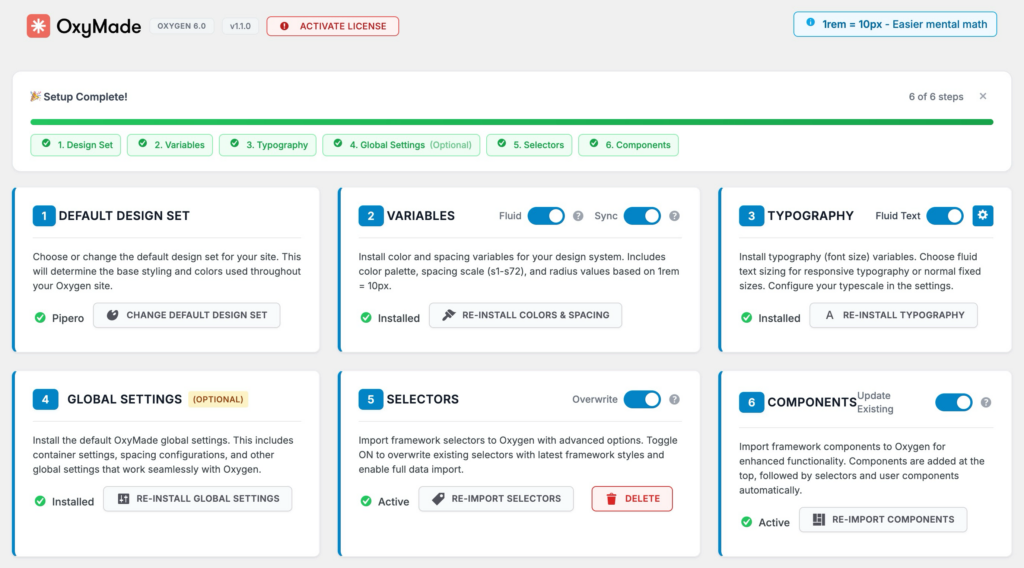Click Re-install Typography button
This screenshot has width=1024, height=568.
tap(893, 315)
